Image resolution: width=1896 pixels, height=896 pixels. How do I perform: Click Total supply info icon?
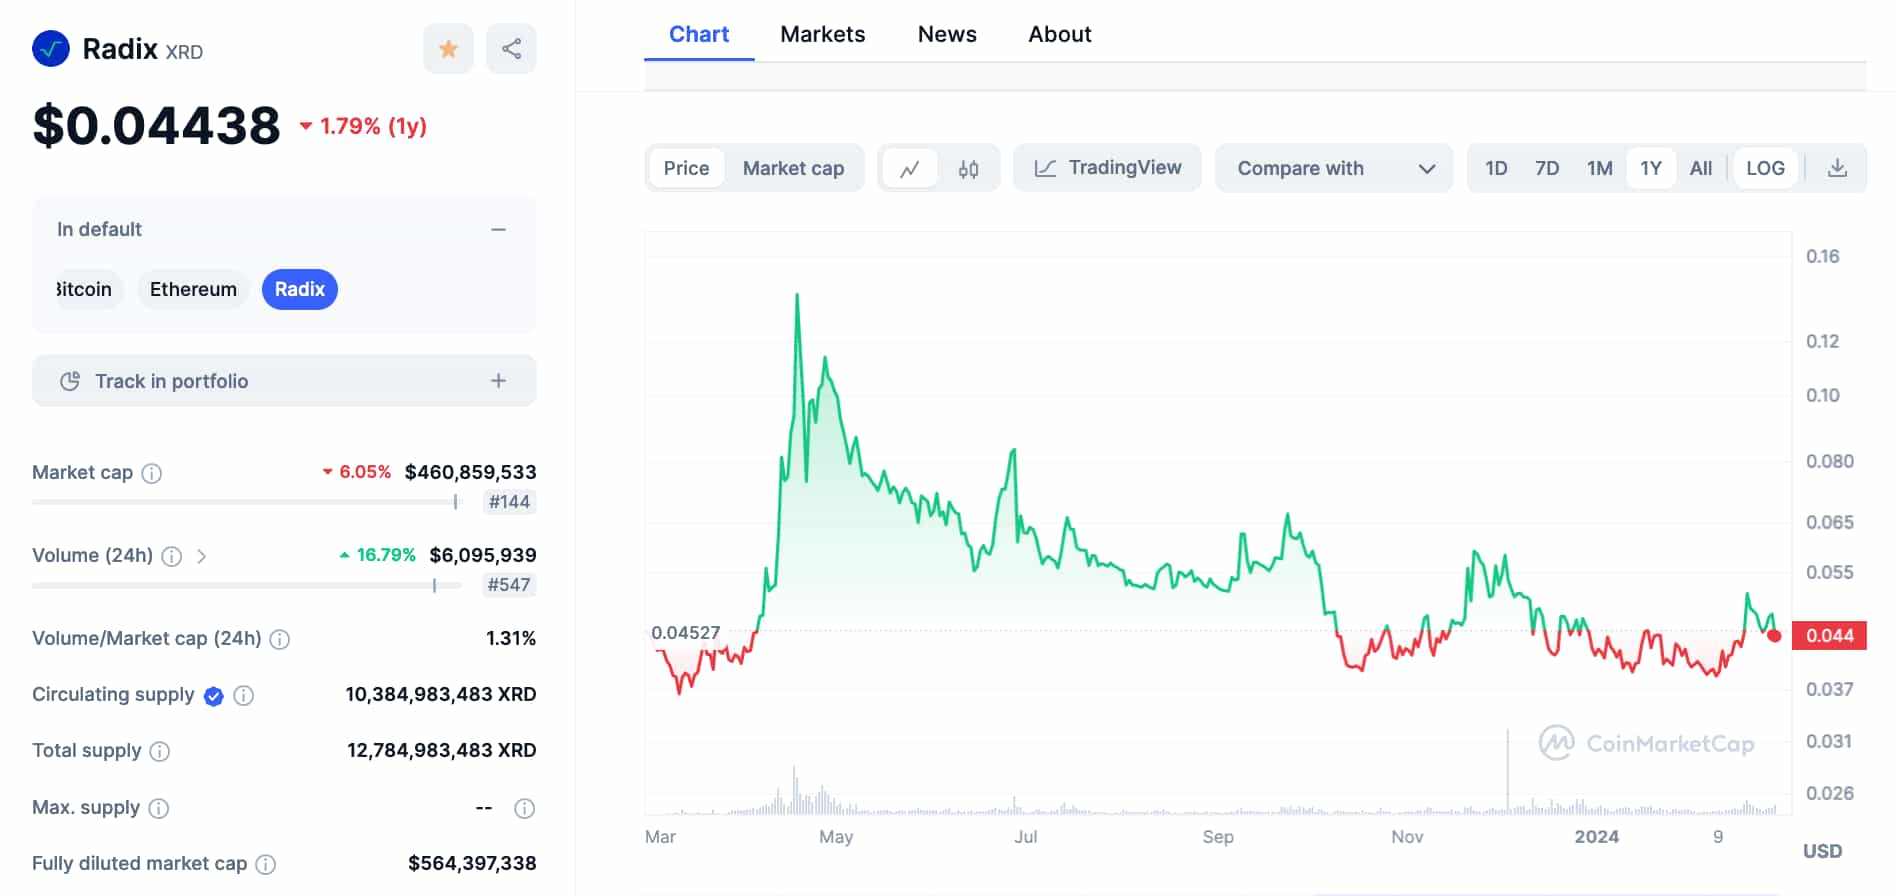click(160, 751)
